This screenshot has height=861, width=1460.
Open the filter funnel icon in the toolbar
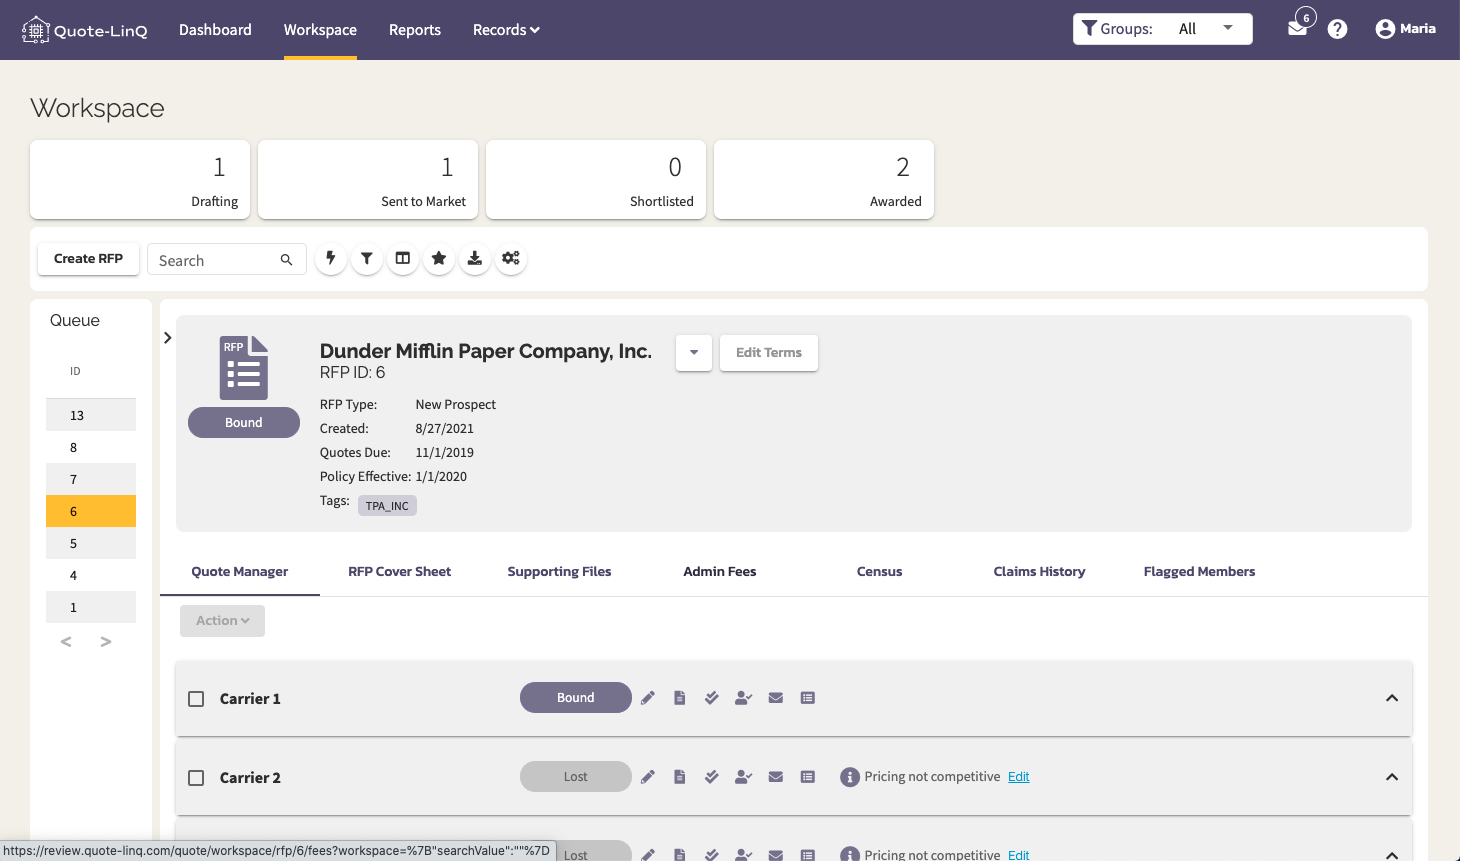click(366, 258)
